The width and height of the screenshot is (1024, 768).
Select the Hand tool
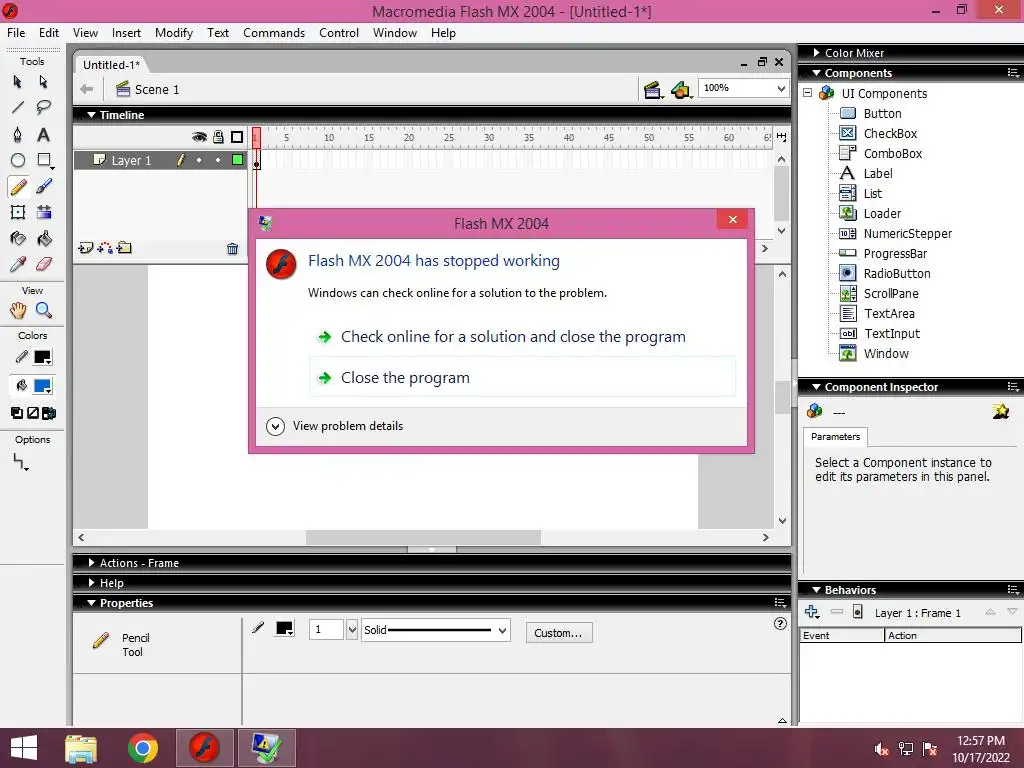[x=18, y=310]
